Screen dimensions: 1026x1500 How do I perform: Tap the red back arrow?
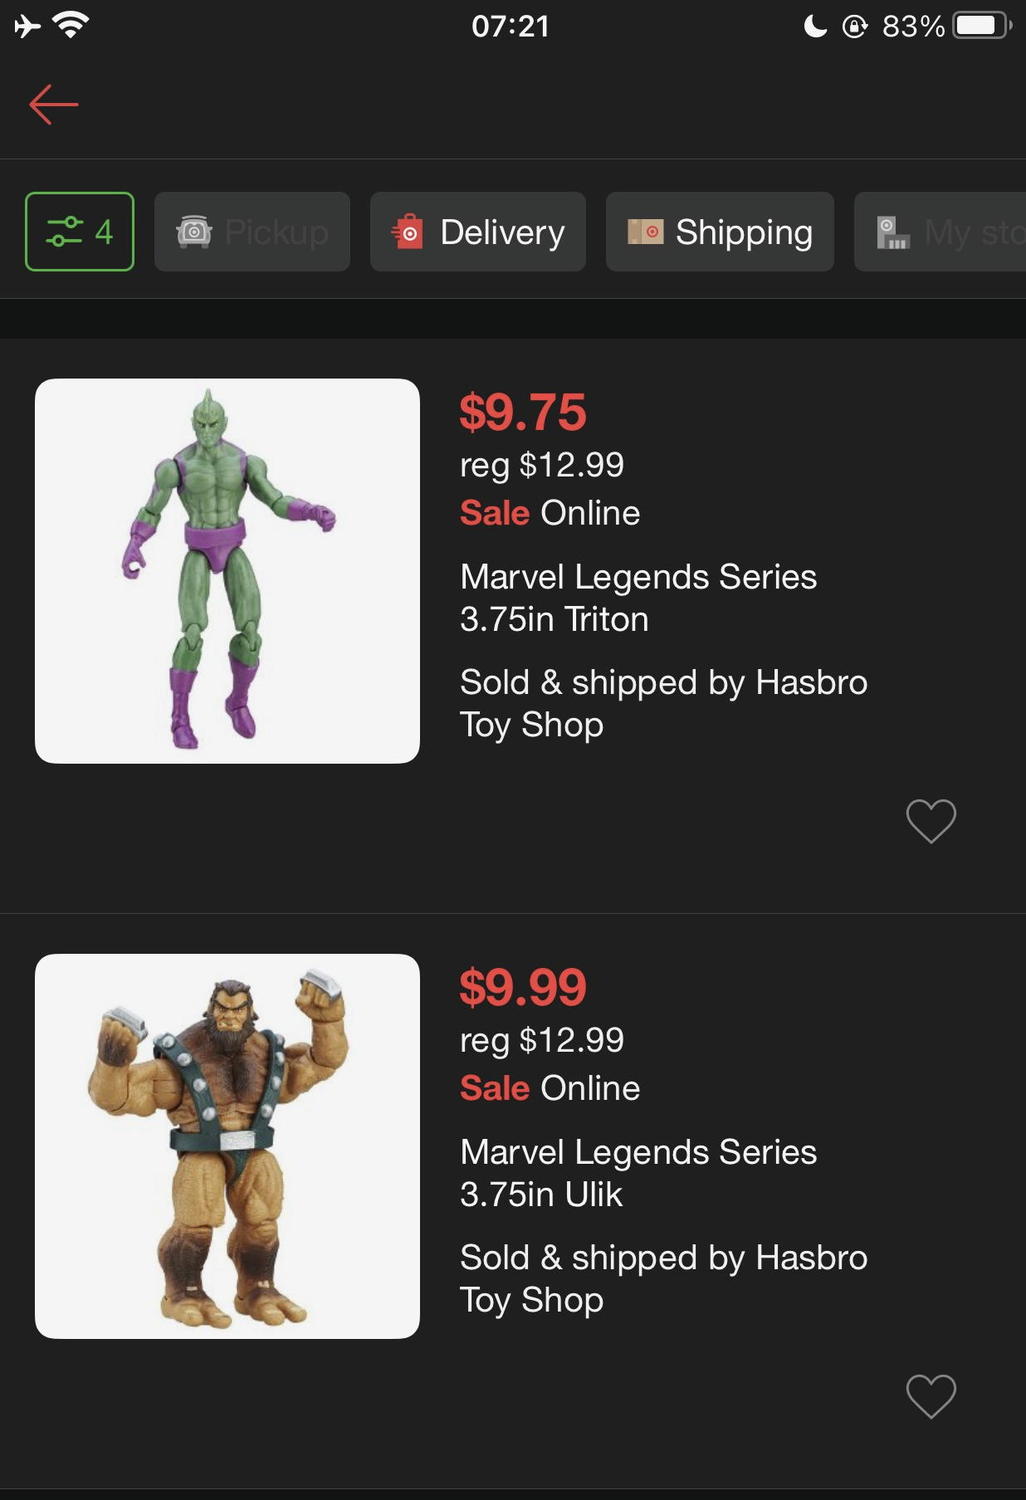click(x=54, y=104)
